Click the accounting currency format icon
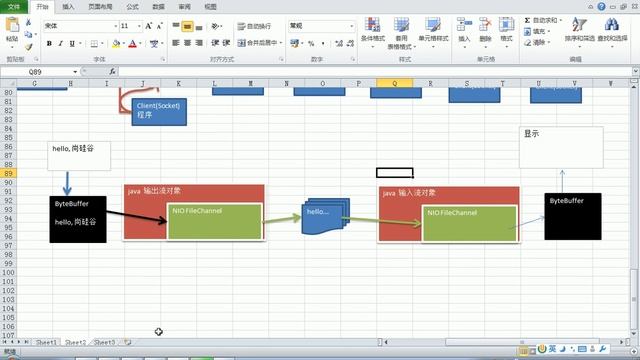The height and width of the screenshot is (360, 640). pos(294,43)
